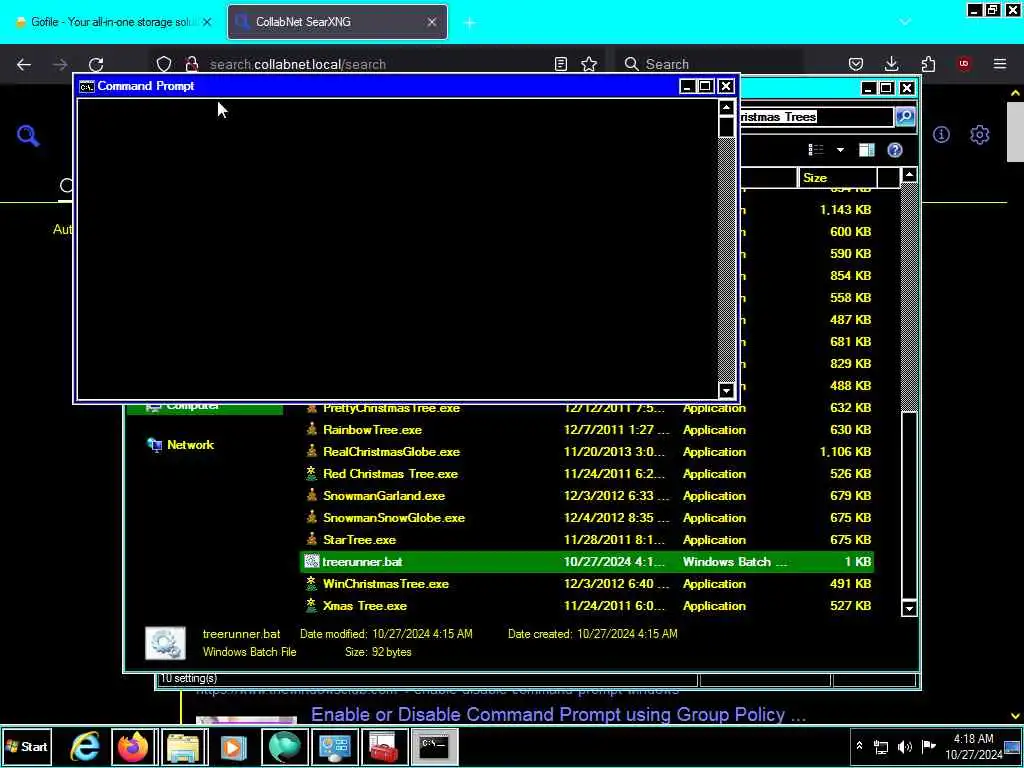Bookmark this page with the star icon
The image size is (1024, 768).
pyautogui.click(x=589, y=64)
